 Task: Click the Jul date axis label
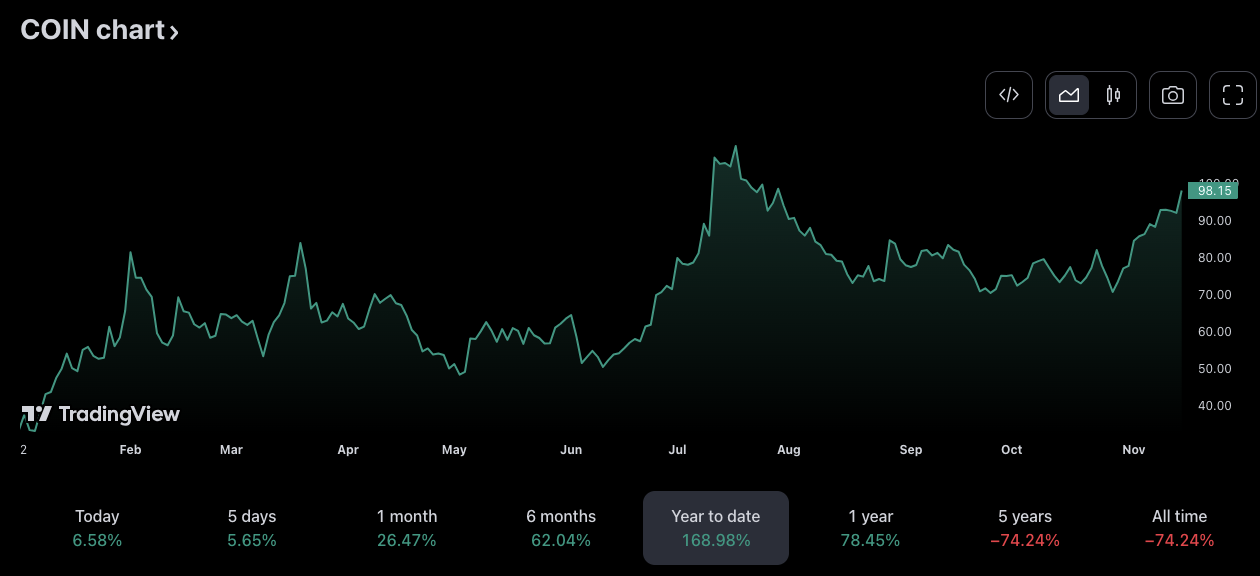[677, 450]
